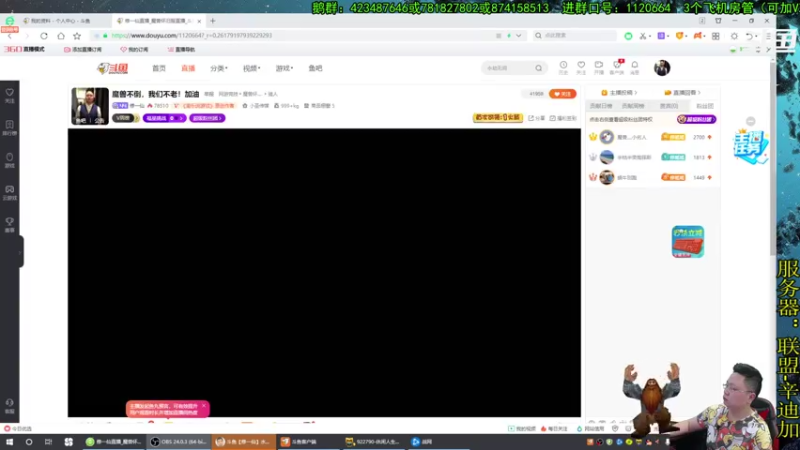Click the heart follow icon in left sidebar

coord(10,95)
